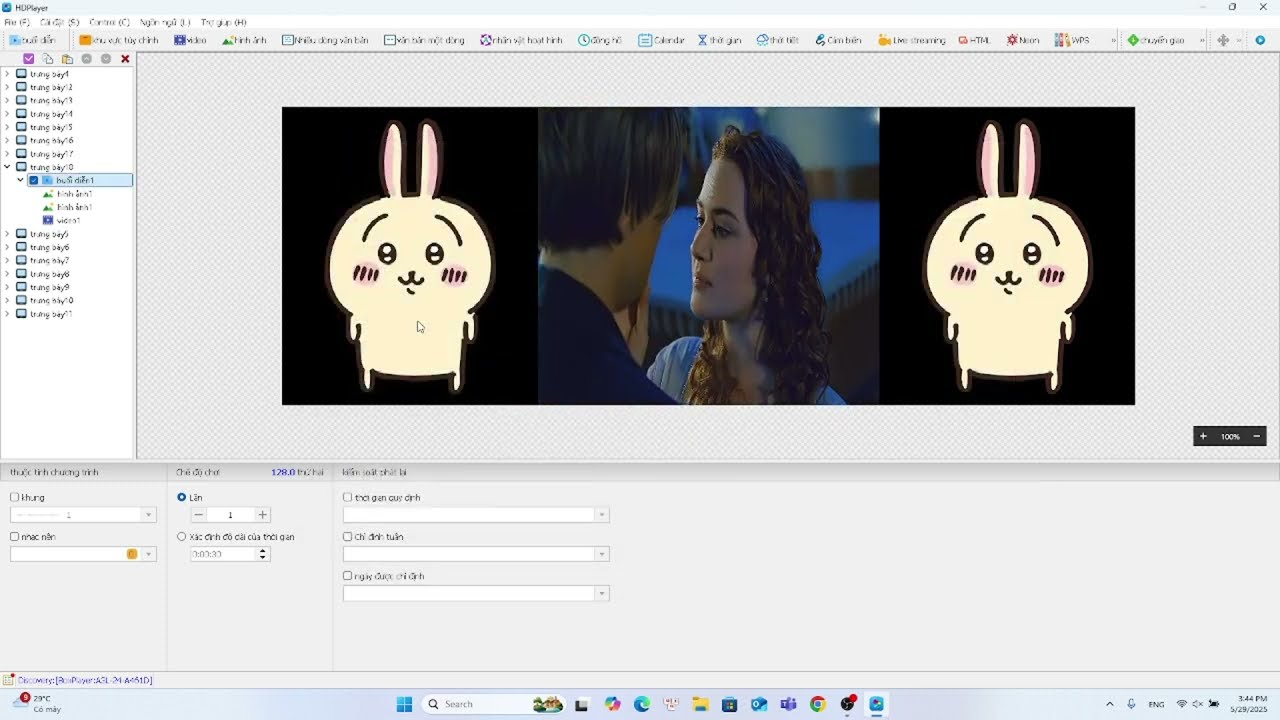Zoom in with the plus button

(1203, 436)
